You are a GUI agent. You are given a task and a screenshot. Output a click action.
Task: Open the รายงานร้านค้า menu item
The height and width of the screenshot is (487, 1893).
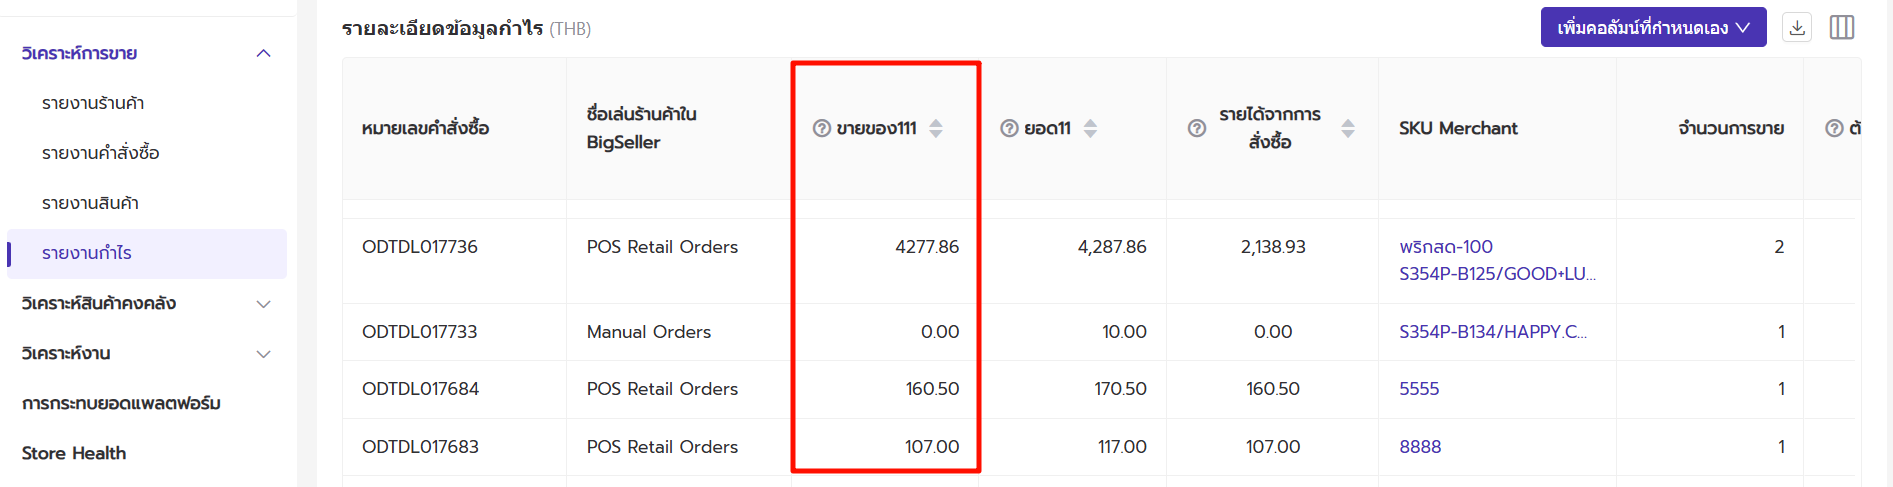93,103
